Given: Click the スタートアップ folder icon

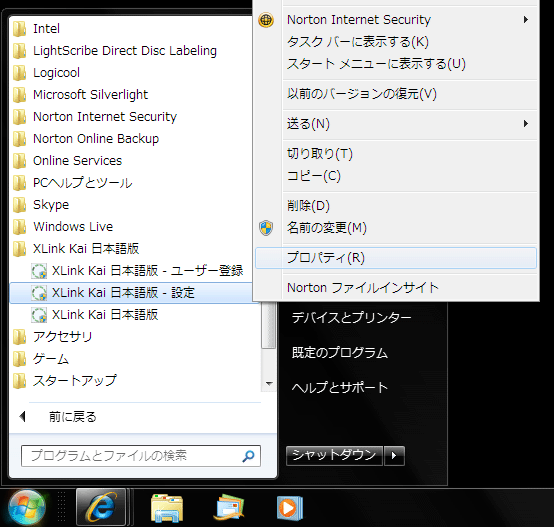Looking at the screenshot, I should (x=19, y=381).
